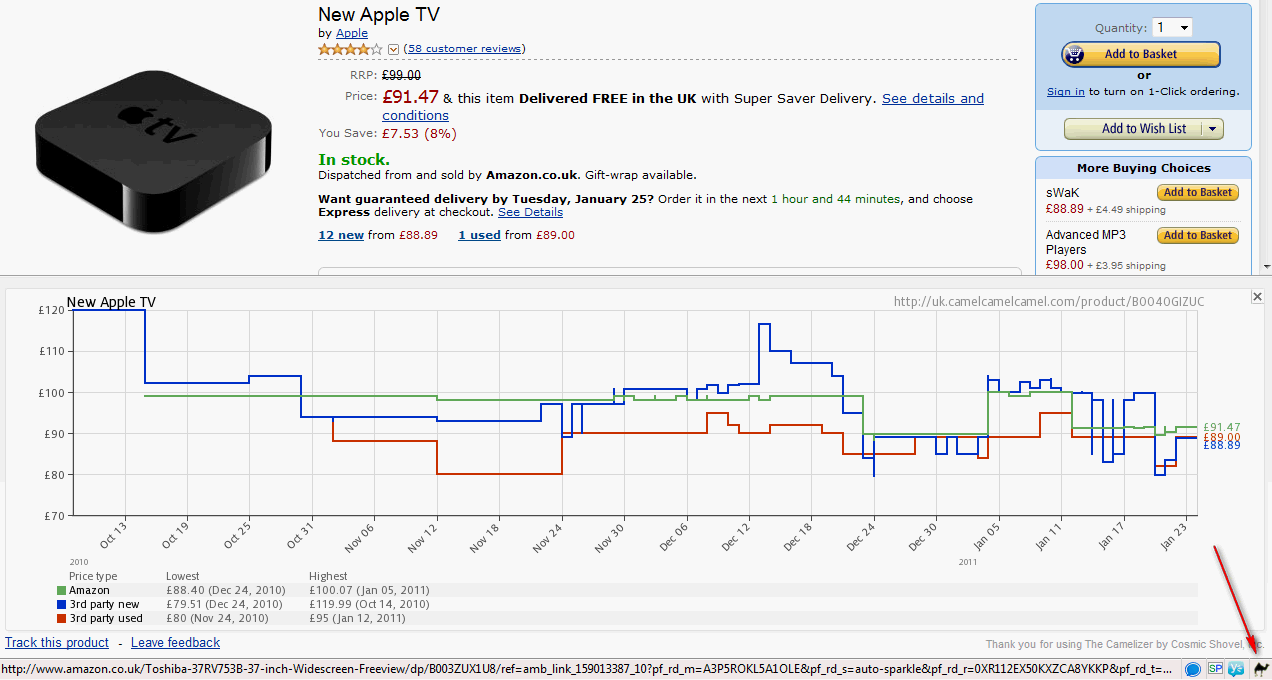Click the Advanced MP3 Players seller name

tap(1086, 242)
